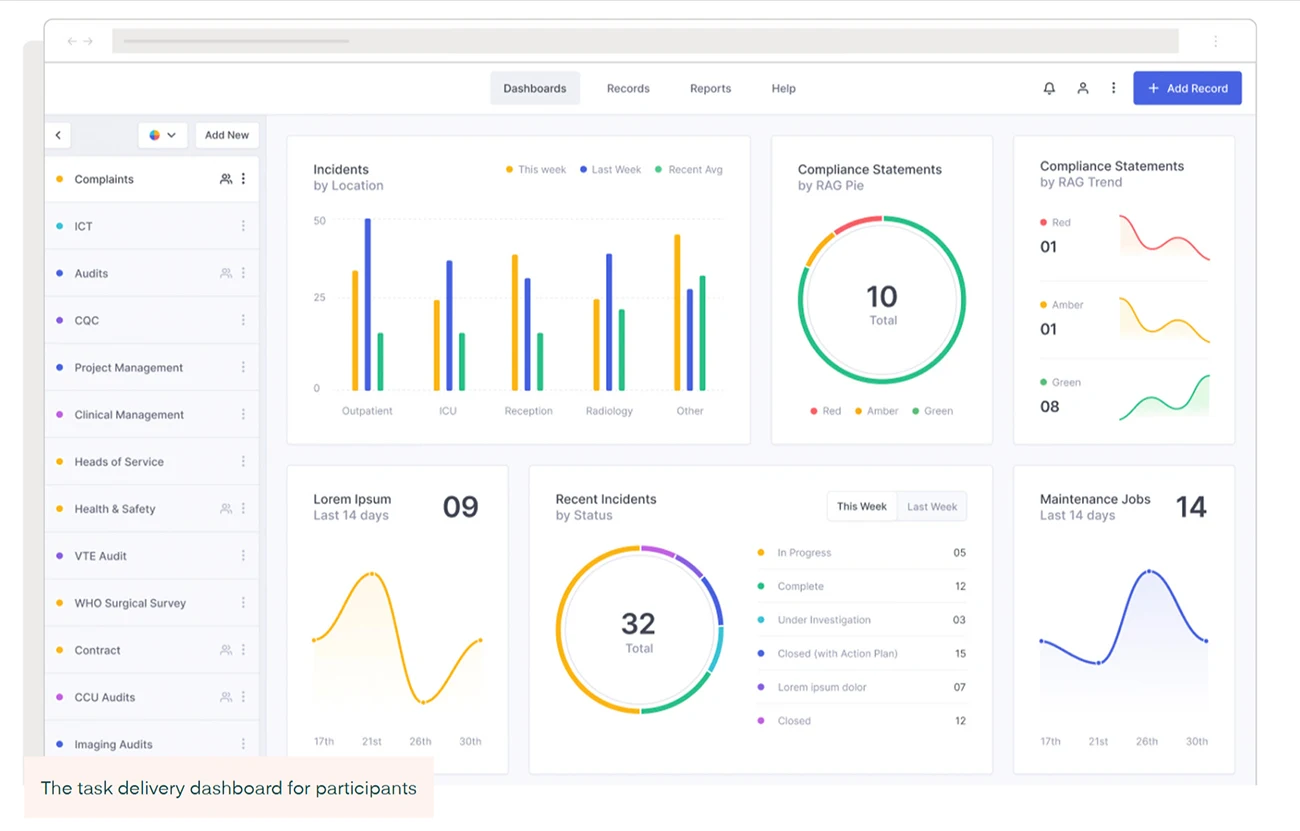Open the Complaints users icon

pyautogui.click(x=226, y=179)
